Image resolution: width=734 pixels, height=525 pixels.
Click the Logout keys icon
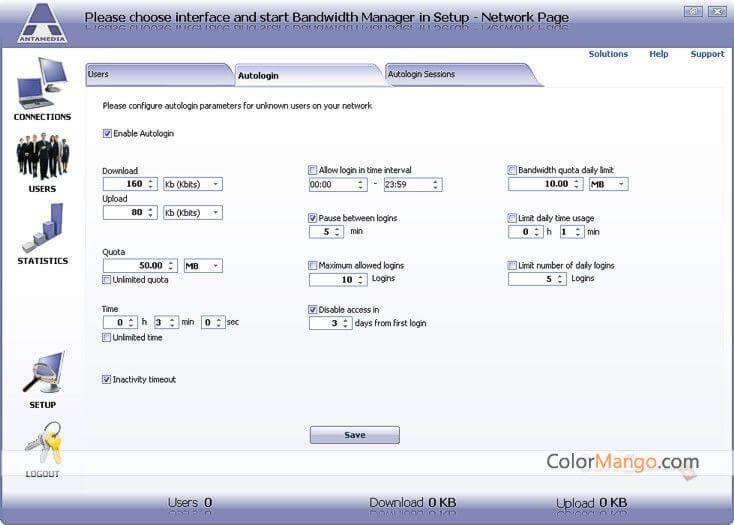tap(42, 443)
